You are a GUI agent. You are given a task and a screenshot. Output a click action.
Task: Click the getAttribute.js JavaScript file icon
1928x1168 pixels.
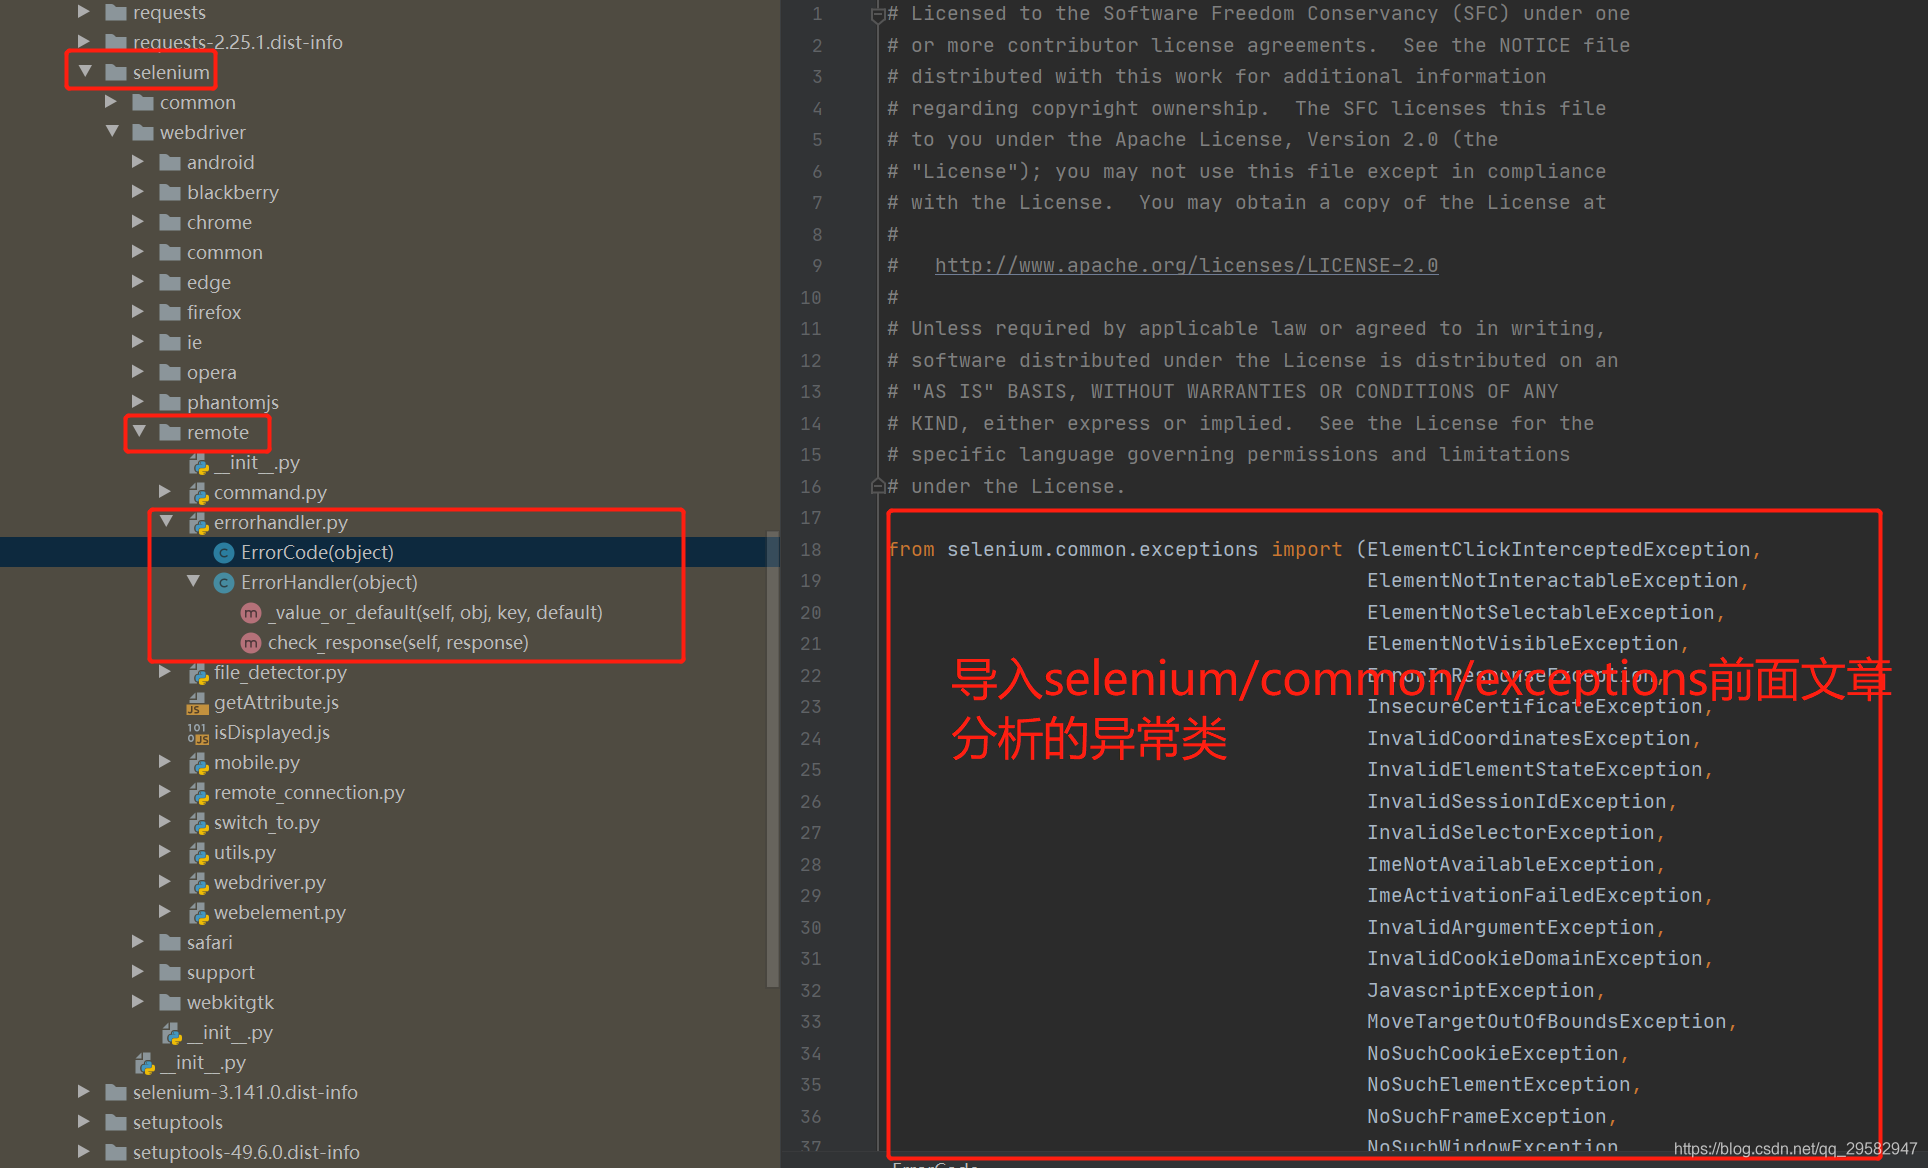coord(197,703)
